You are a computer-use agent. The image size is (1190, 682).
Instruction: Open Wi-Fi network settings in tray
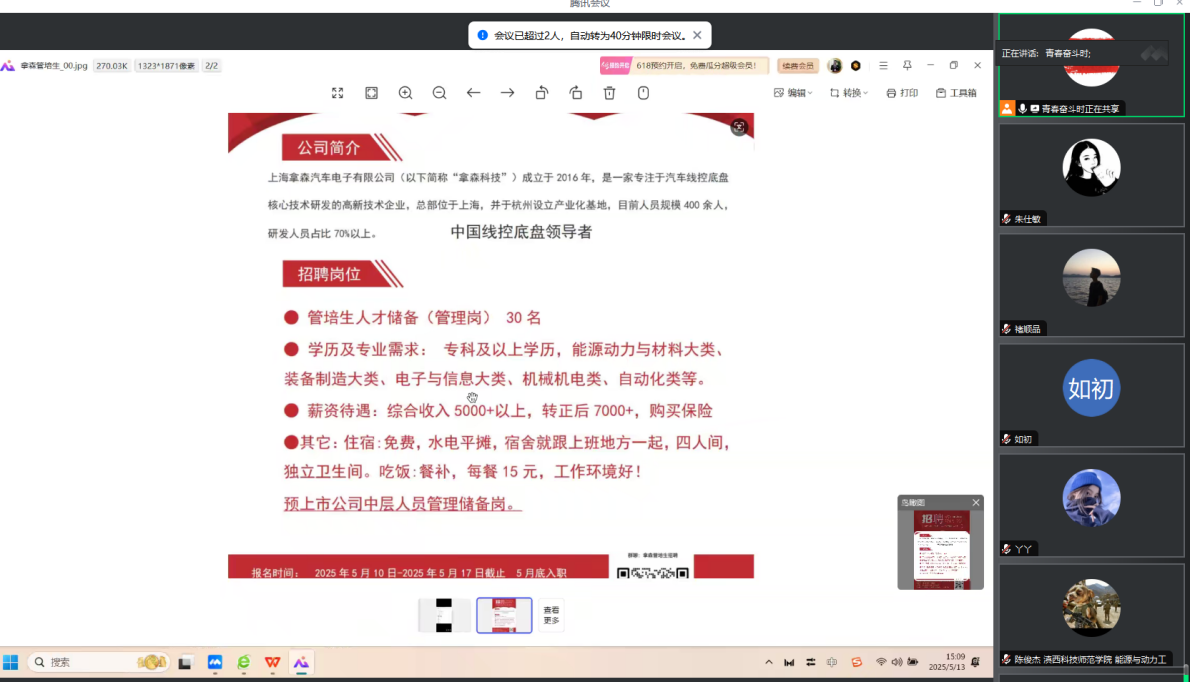tap(881, 662)
